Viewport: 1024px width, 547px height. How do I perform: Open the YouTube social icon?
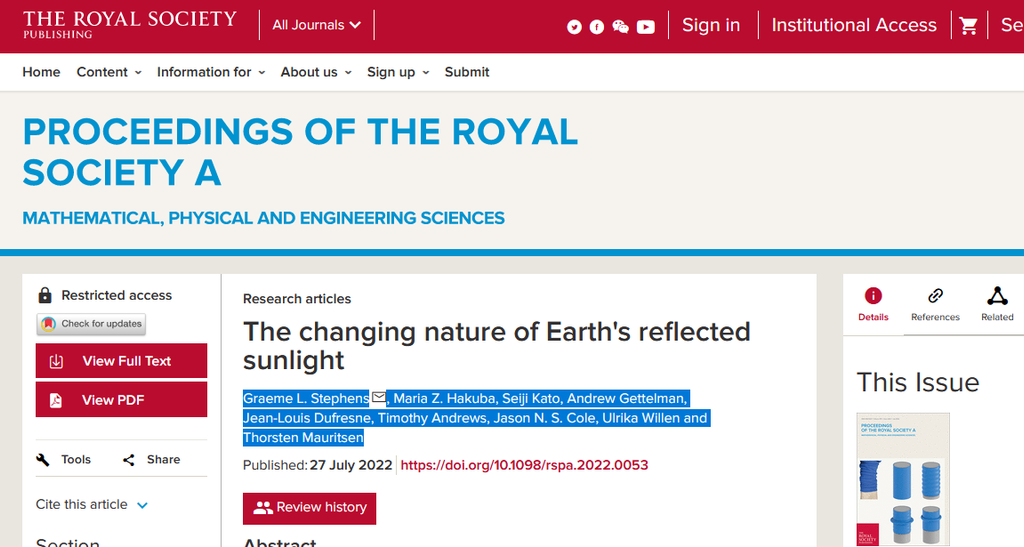(x=646, y=27)
